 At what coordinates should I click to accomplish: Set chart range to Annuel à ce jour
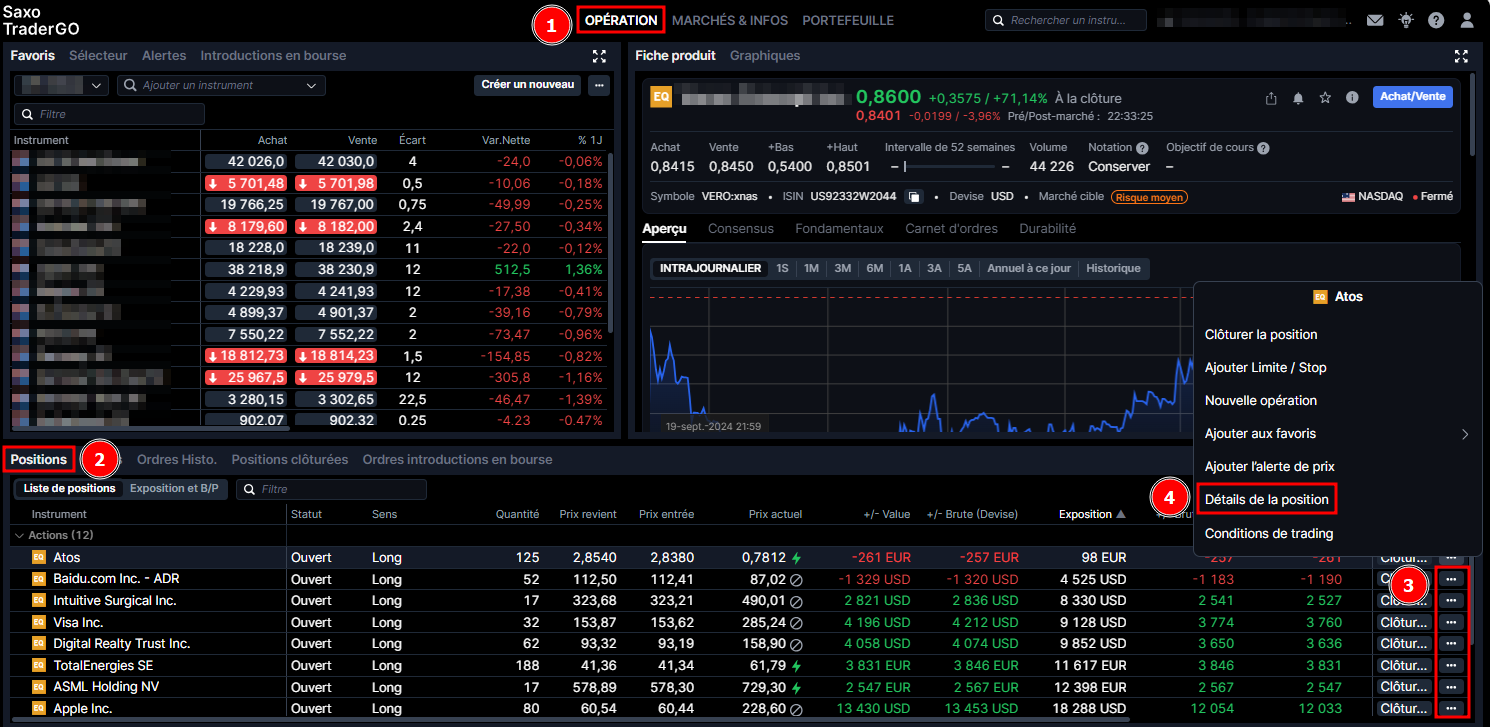(1029, 268)
